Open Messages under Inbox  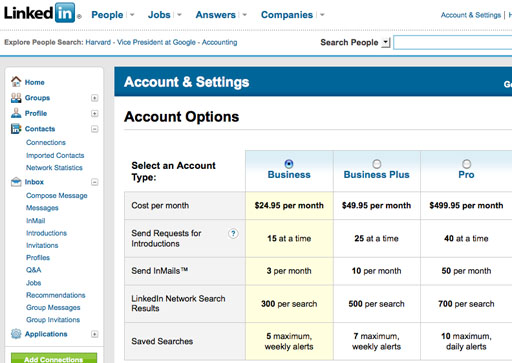tap(42, 208)
